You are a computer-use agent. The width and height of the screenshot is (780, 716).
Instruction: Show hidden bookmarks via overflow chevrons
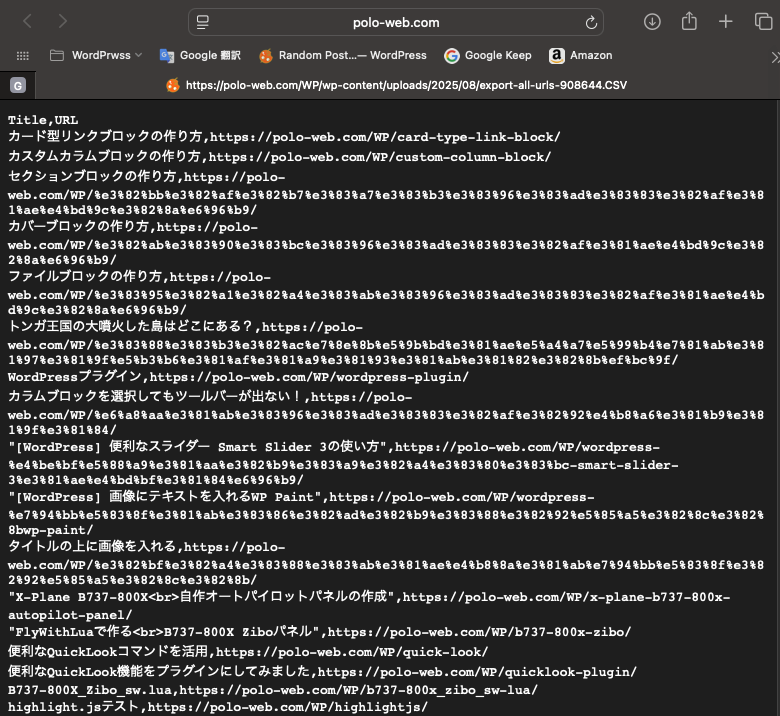(771, 56)
